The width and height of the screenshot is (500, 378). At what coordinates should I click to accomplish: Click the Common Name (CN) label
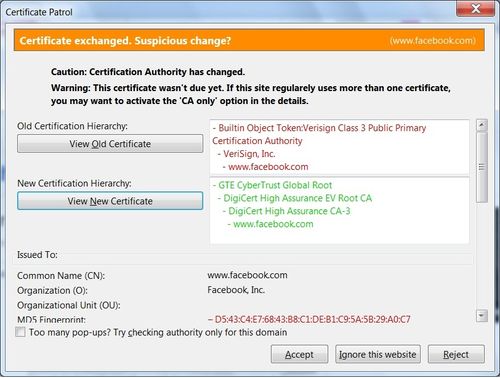tap(61, 276)
